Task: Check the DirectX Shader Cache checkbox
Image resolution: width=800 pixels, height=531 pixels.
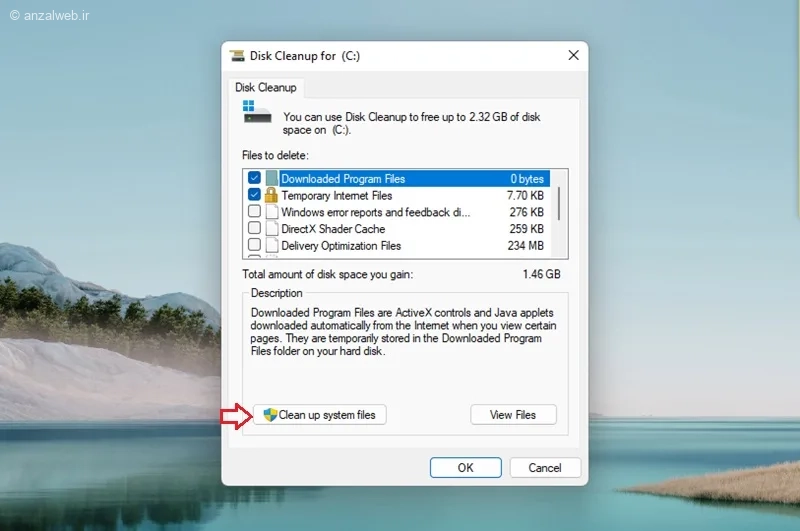Action: tap(254, 227)
